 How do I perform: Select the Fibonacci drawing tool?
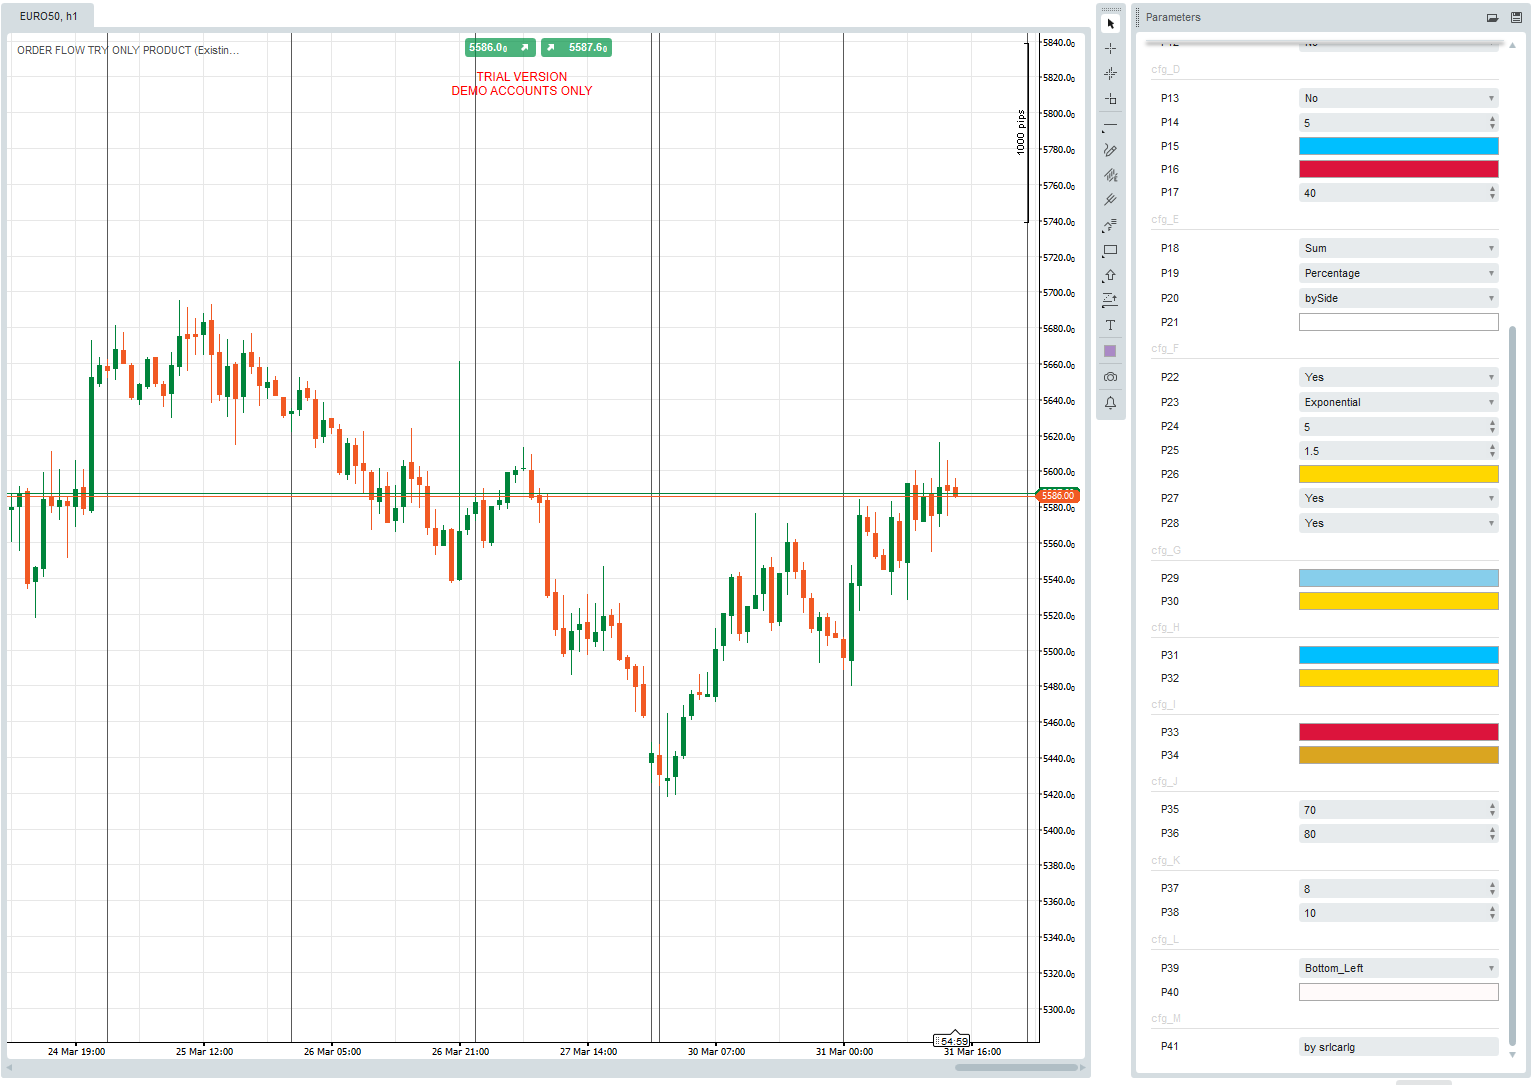point(1110,174)
